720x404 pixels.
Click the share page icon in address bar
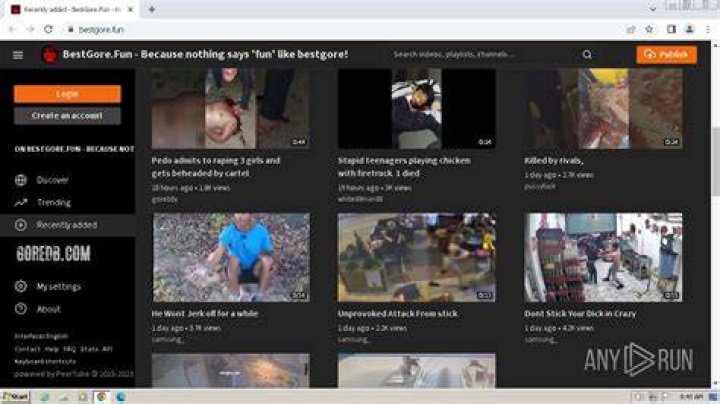click(631, 29)
